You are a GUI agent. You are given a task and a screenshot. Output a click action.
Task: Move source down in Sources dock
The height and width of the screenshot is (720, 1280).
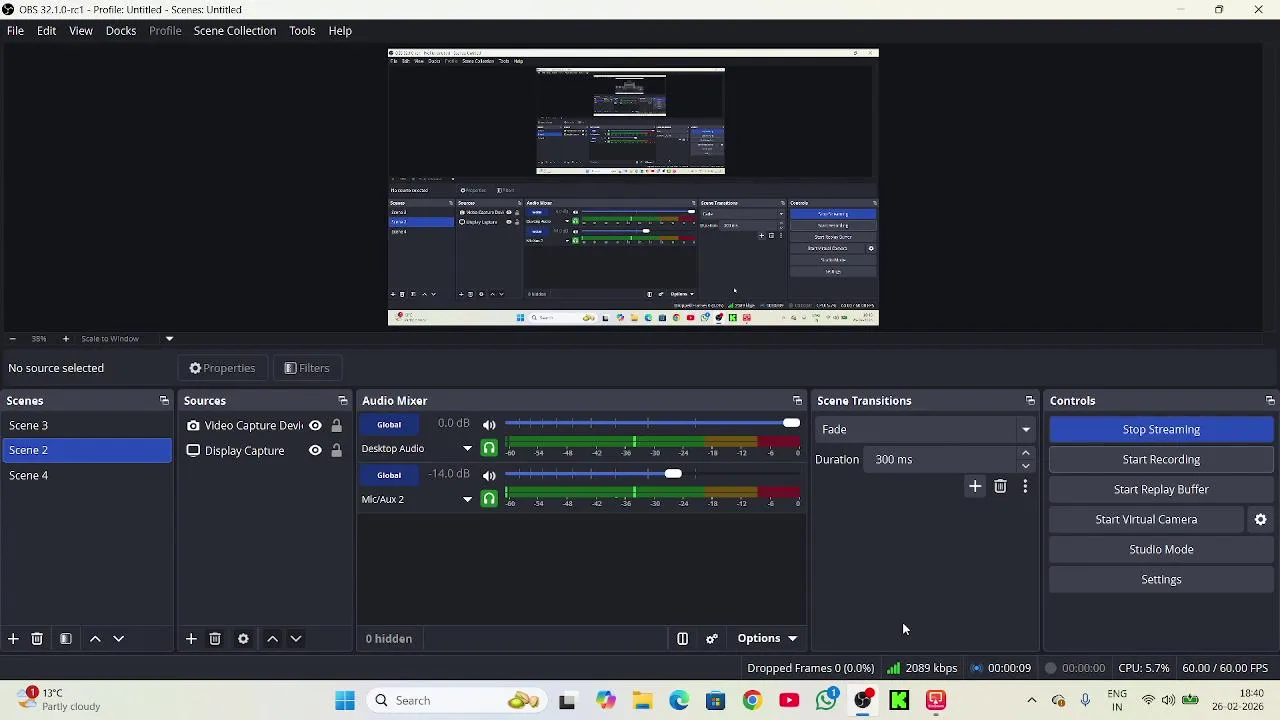(296, 638)
